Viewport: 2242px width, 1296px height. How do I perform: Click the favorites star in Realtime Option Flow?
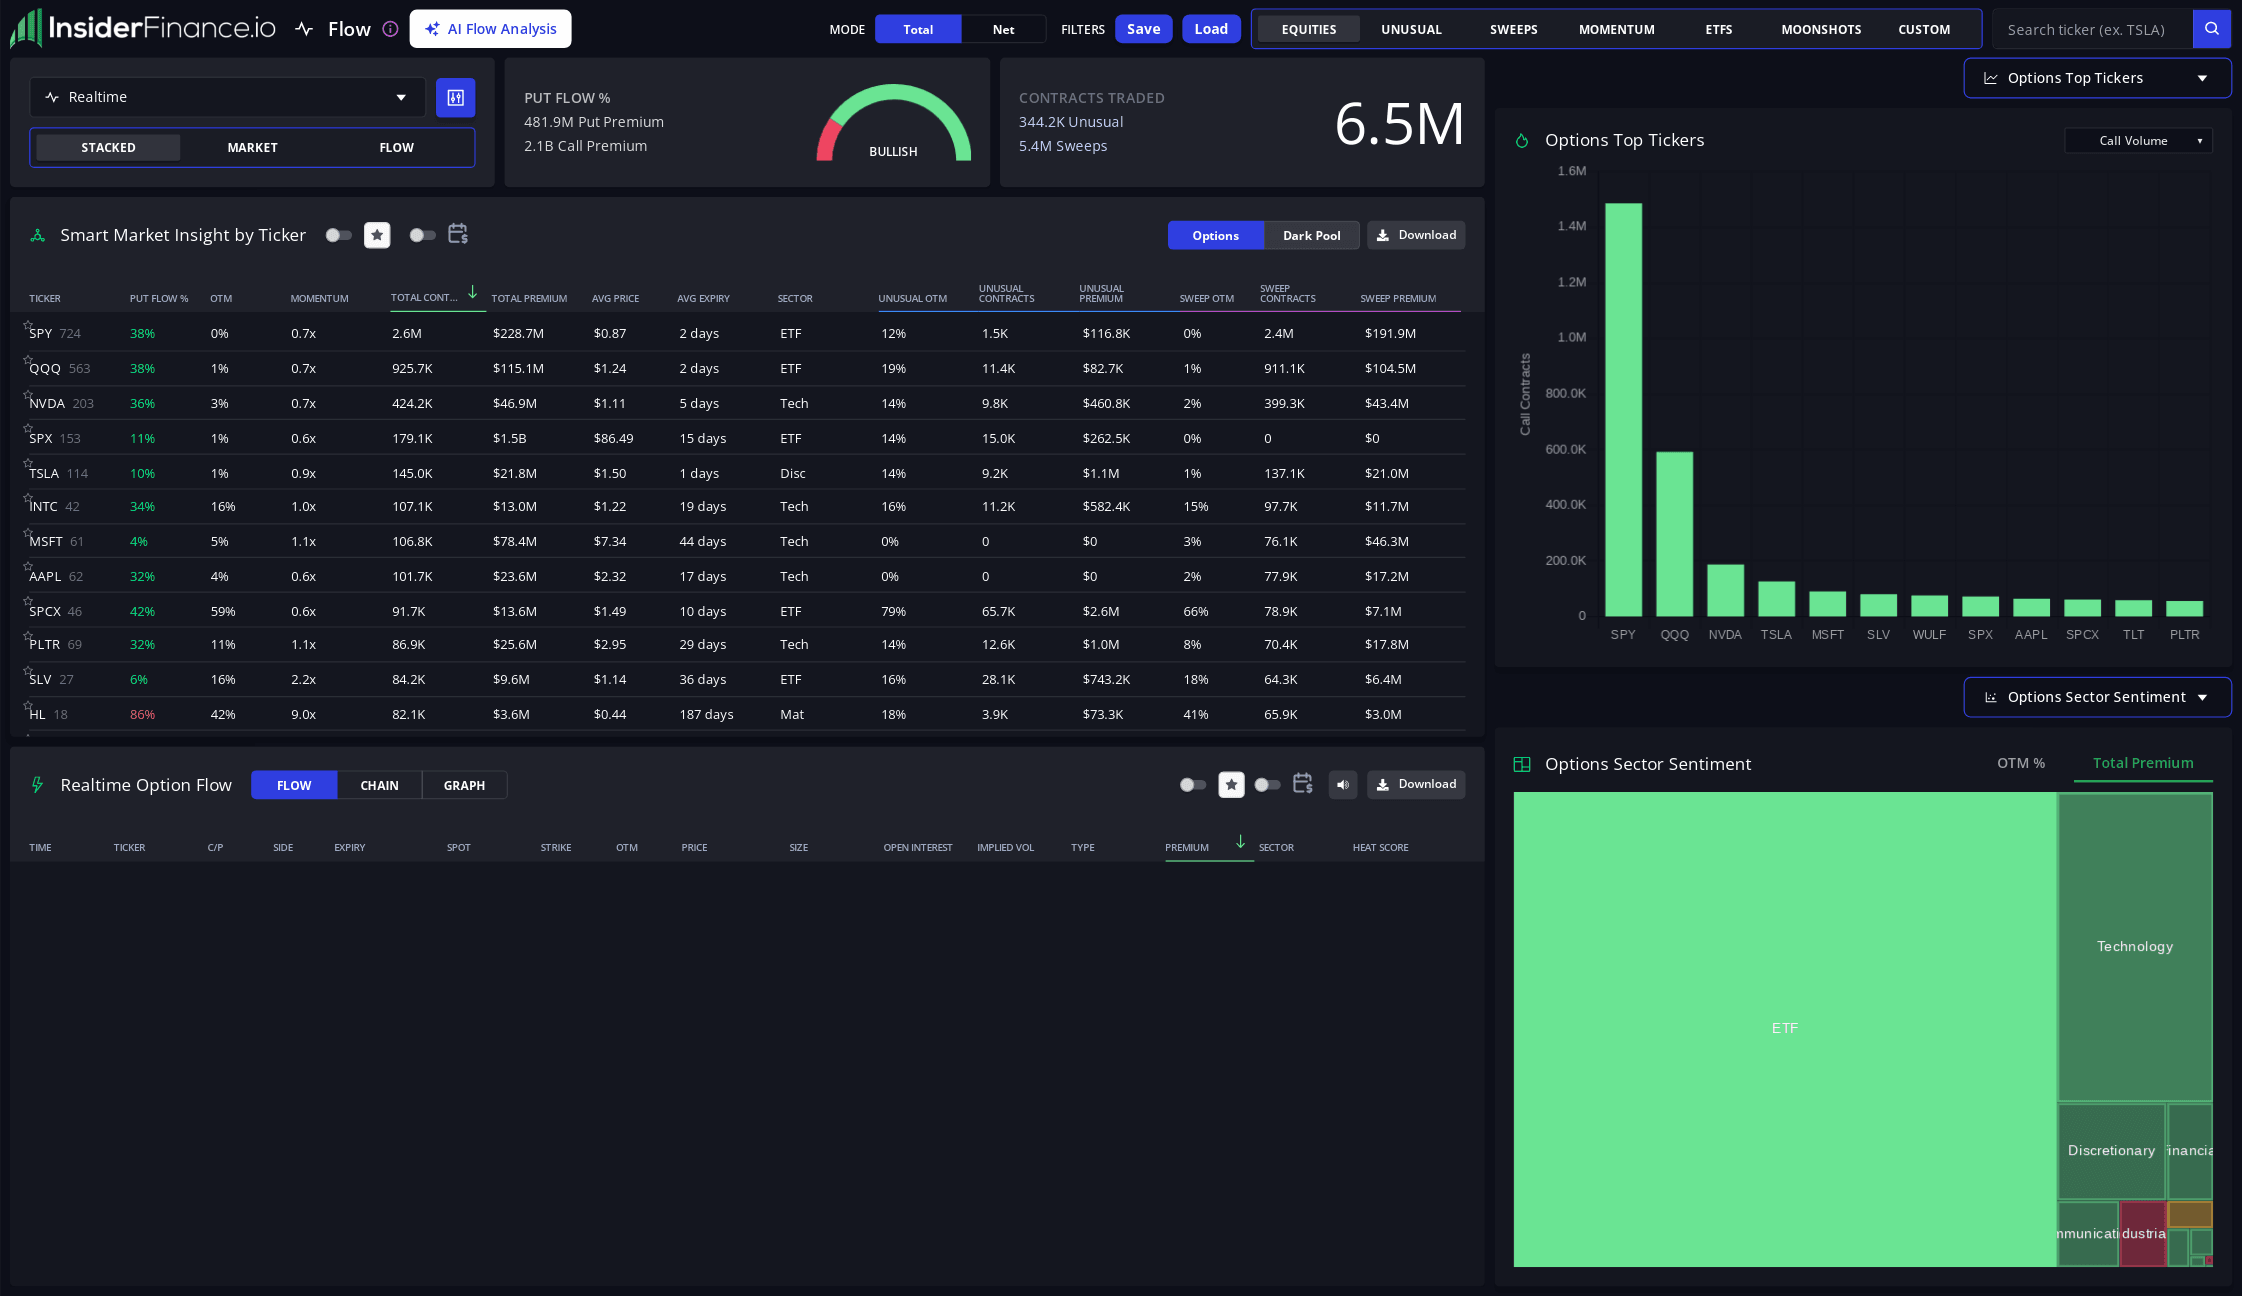pos(1232,785)
